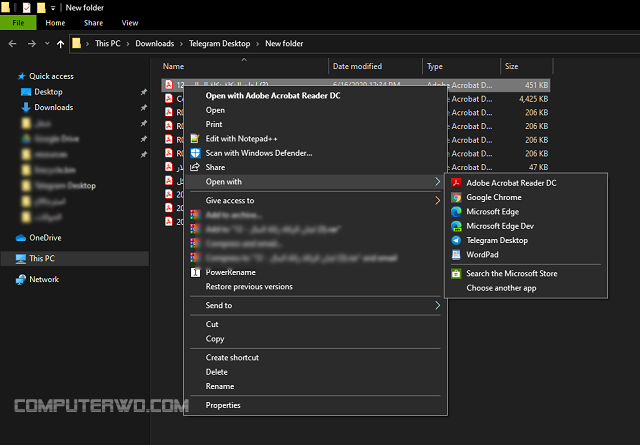
Task: Open Properties from the context menu
Action: 223,405
